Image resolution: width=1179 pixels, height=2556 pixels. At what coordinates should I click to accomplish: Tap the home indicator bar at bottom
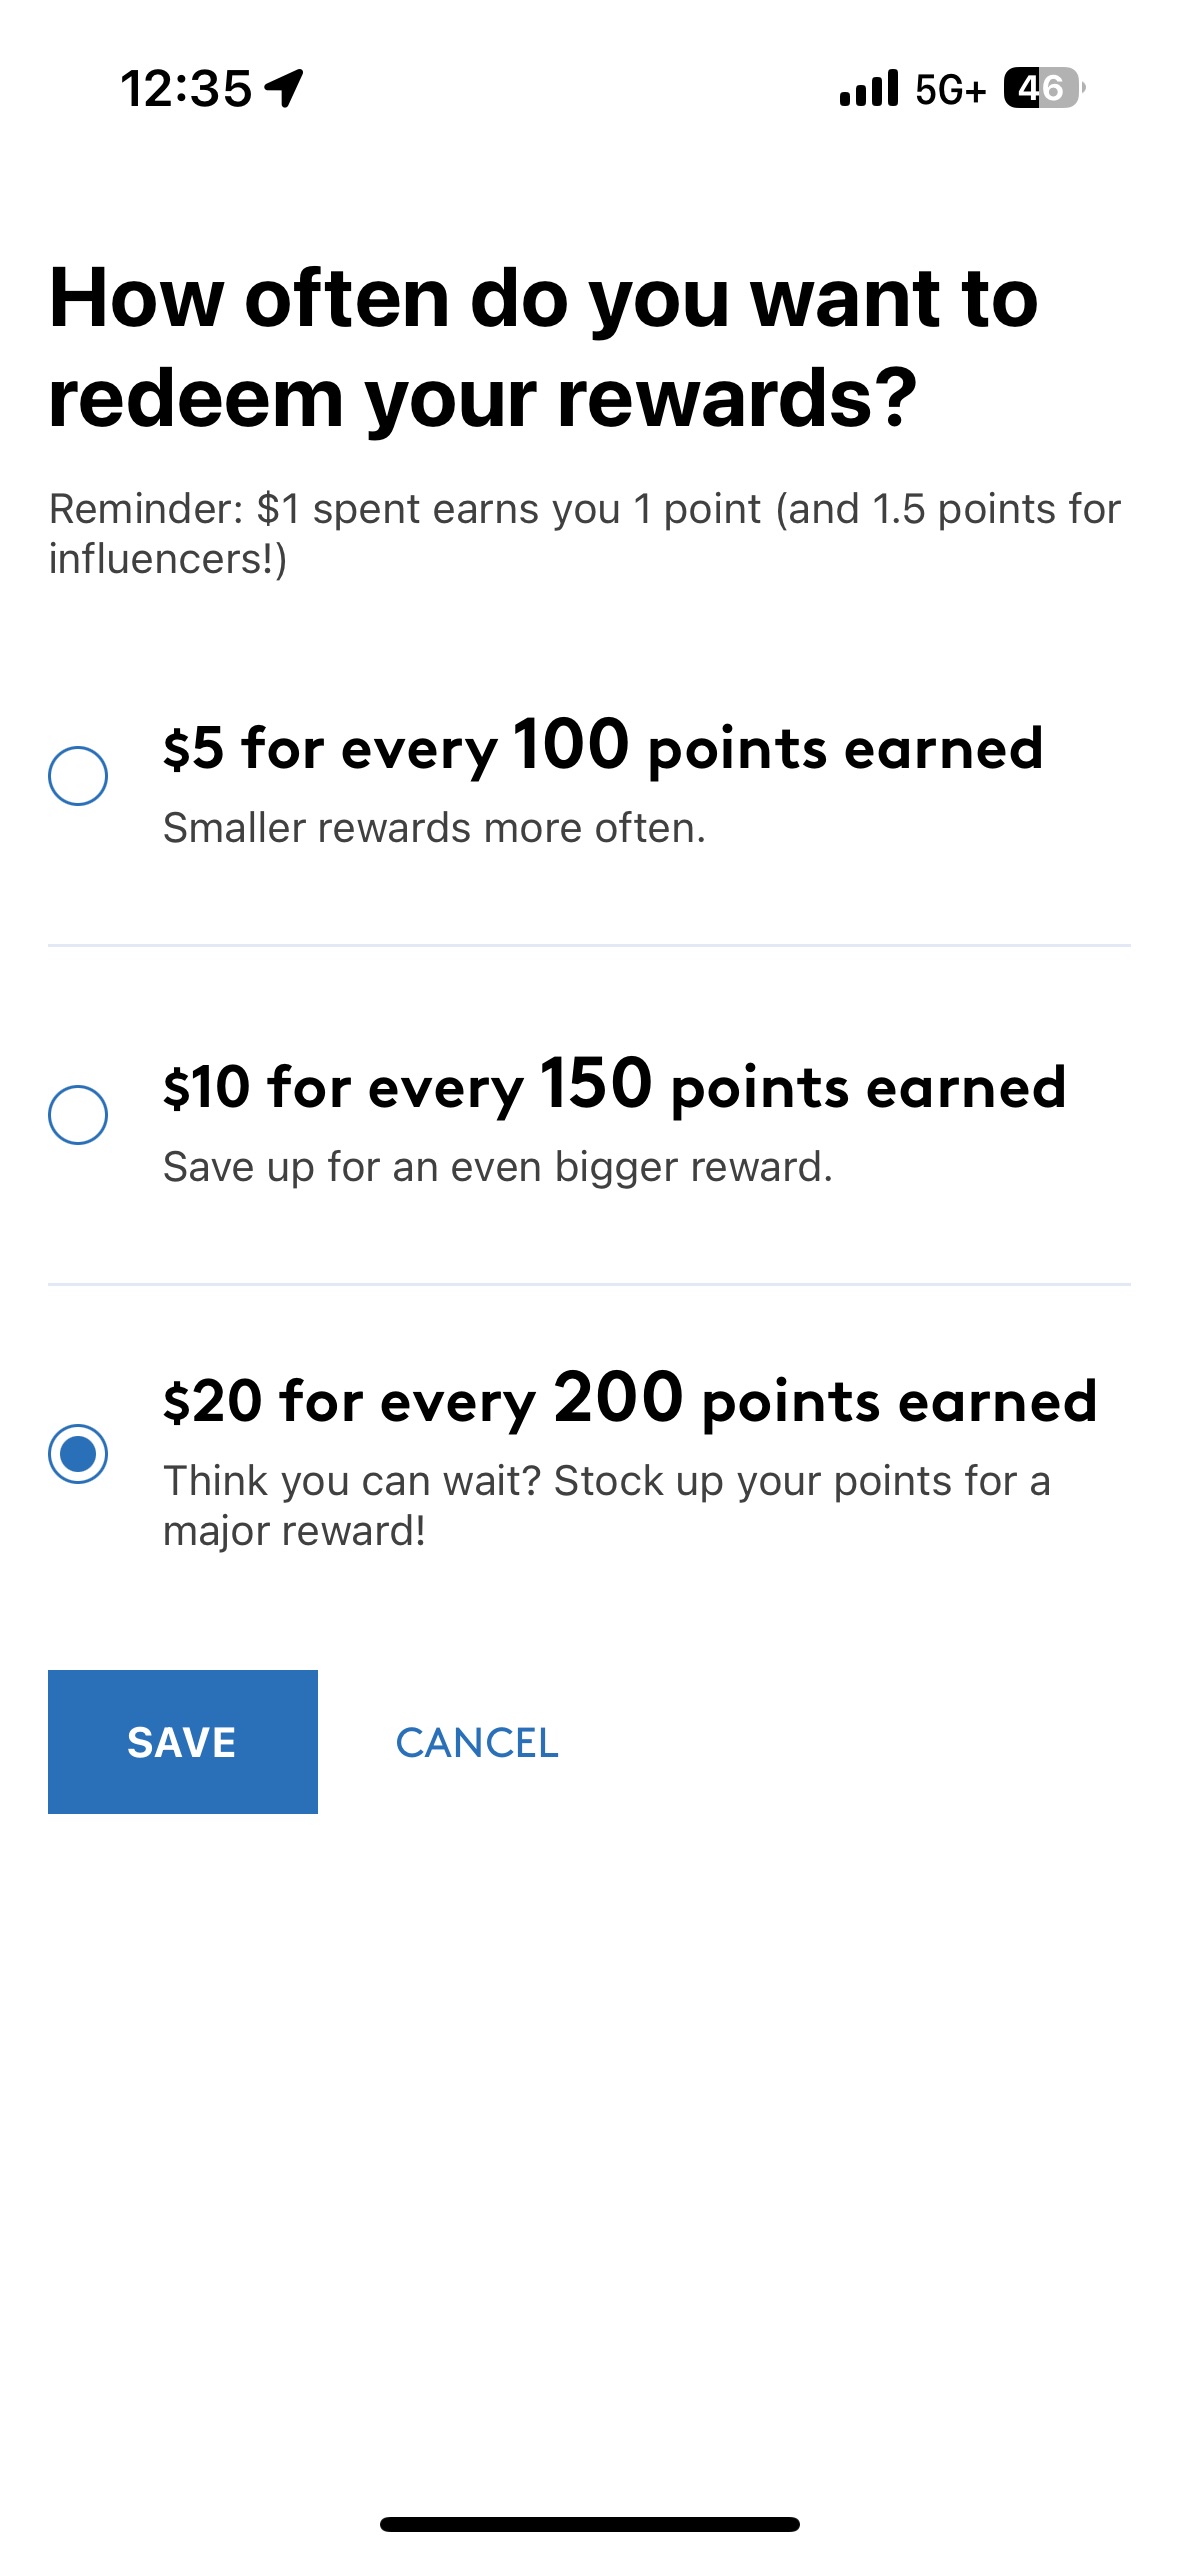(x=589, y=2524)
